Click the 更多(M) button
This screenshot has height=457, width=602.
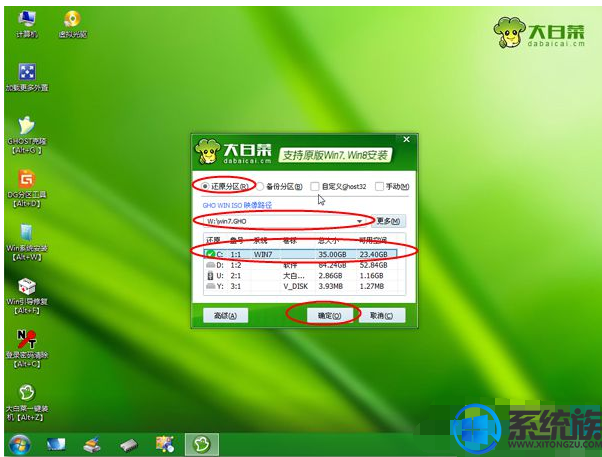388,221
